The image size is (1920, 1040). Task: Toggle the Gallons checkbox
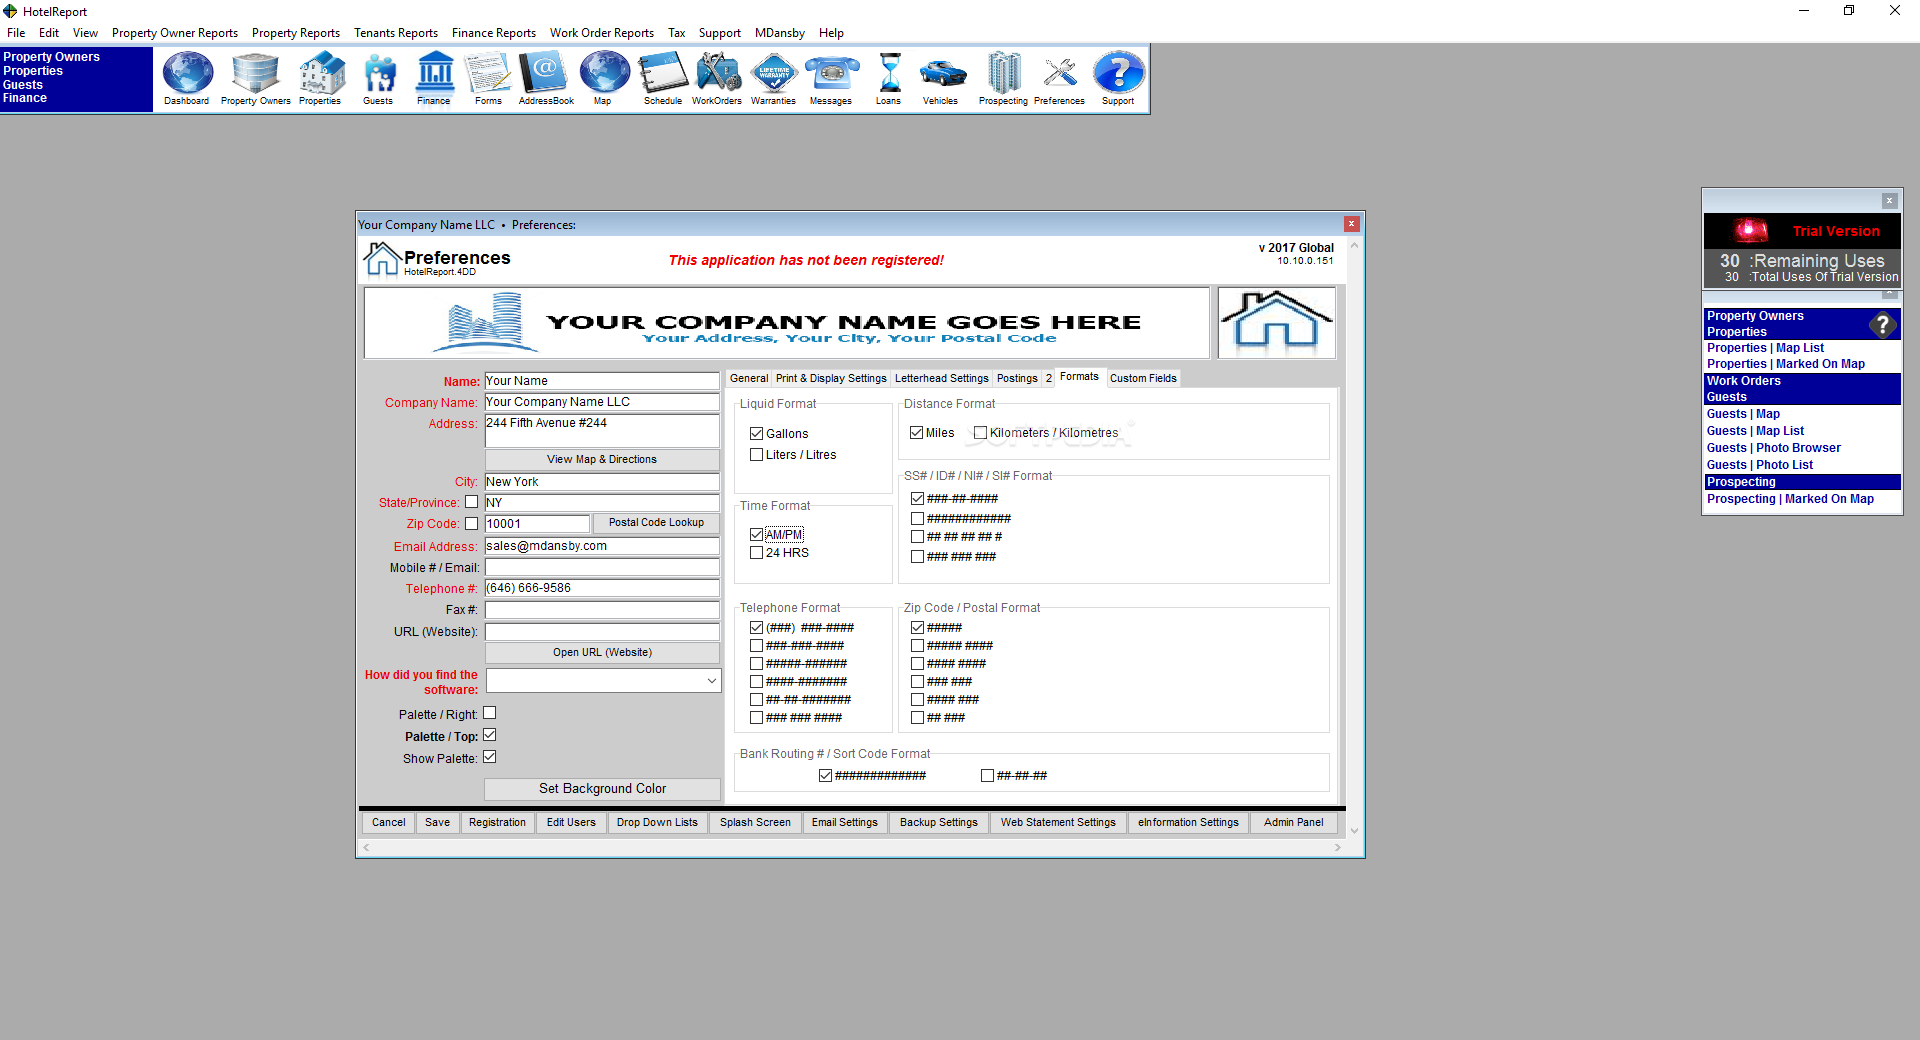(757, 434)
